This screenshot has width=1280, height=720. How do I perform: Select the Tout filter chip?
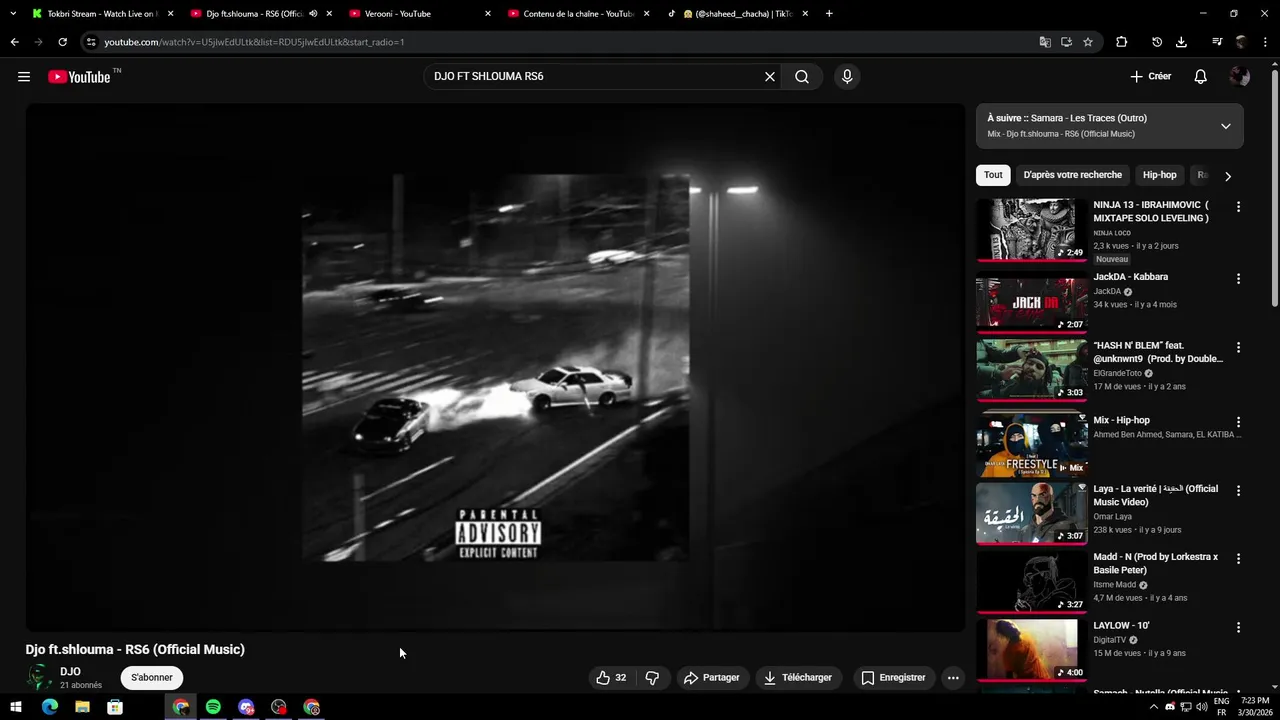(993, 175)
